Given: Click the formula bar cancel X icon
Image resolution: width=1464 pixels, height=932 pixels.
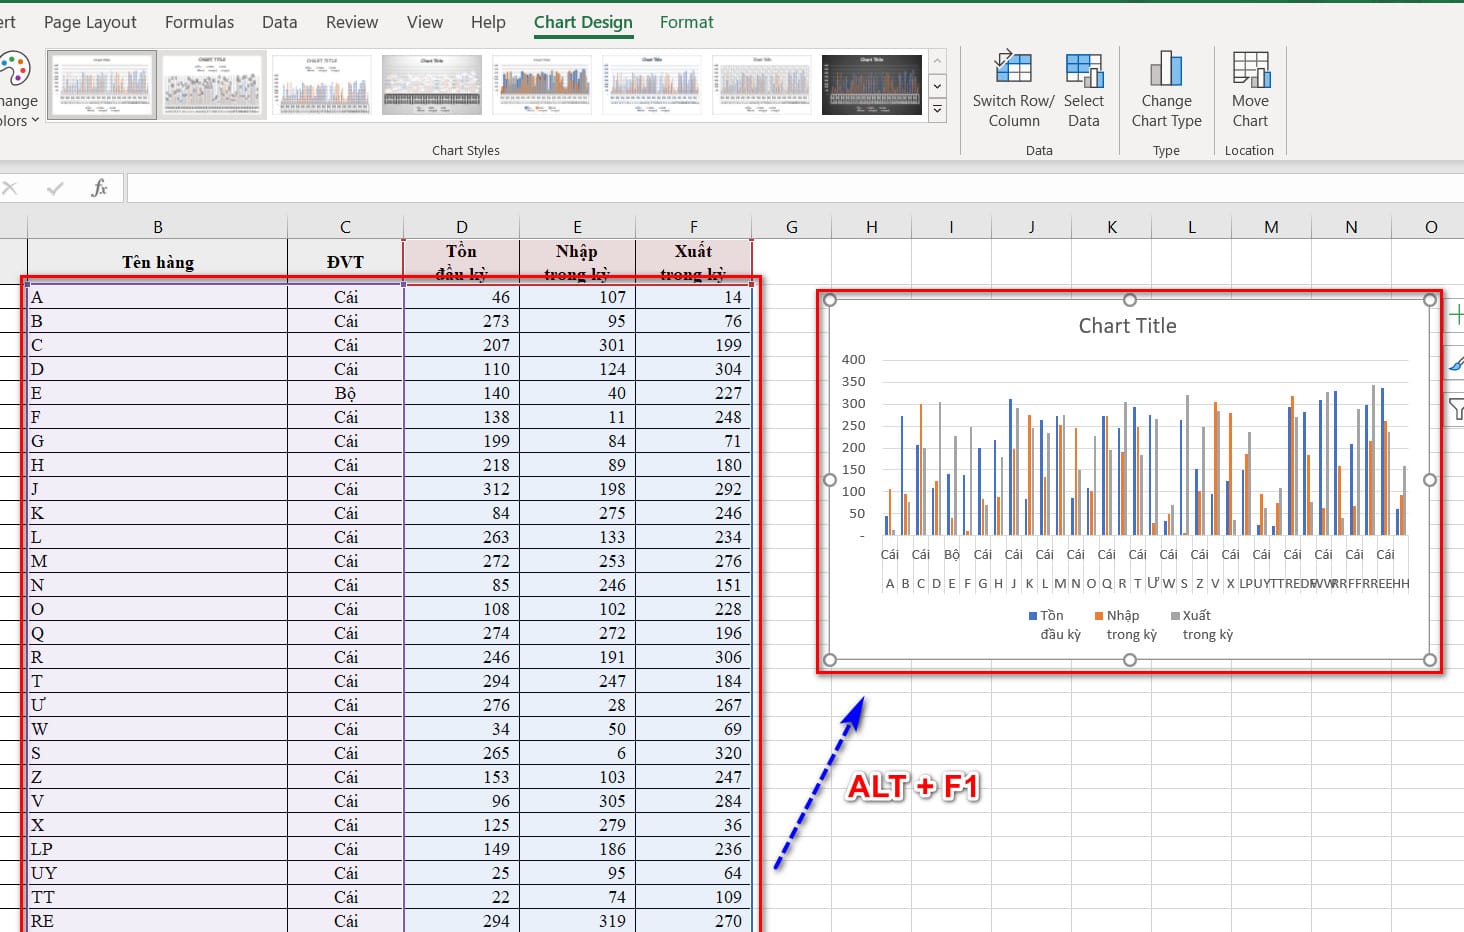Looking at the screenshot, I should click(10, 188).
